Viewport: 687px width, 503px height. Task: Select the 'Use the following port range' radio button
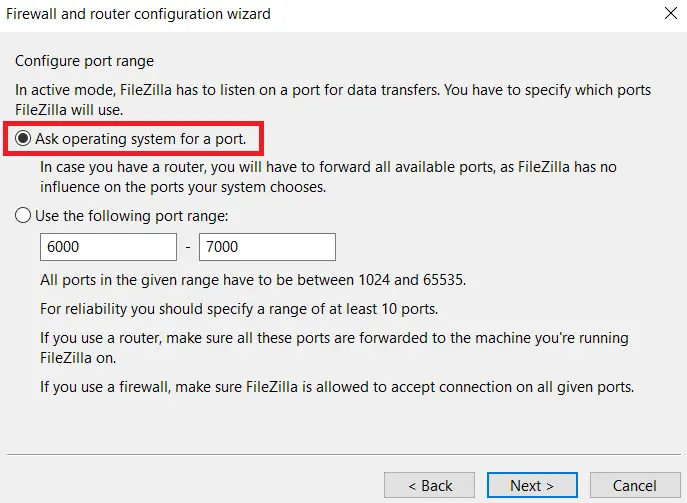[23, 216]
